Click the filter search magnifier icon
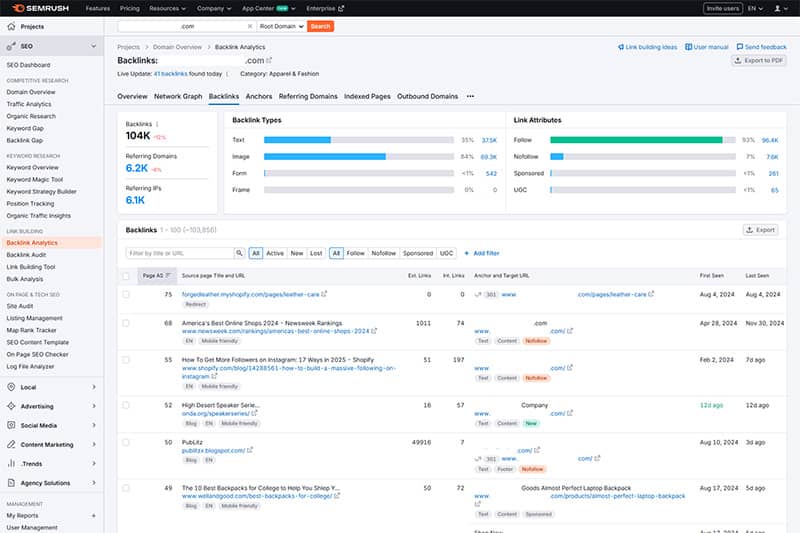This screenshot has width=800, height=533. coord(239,253)
